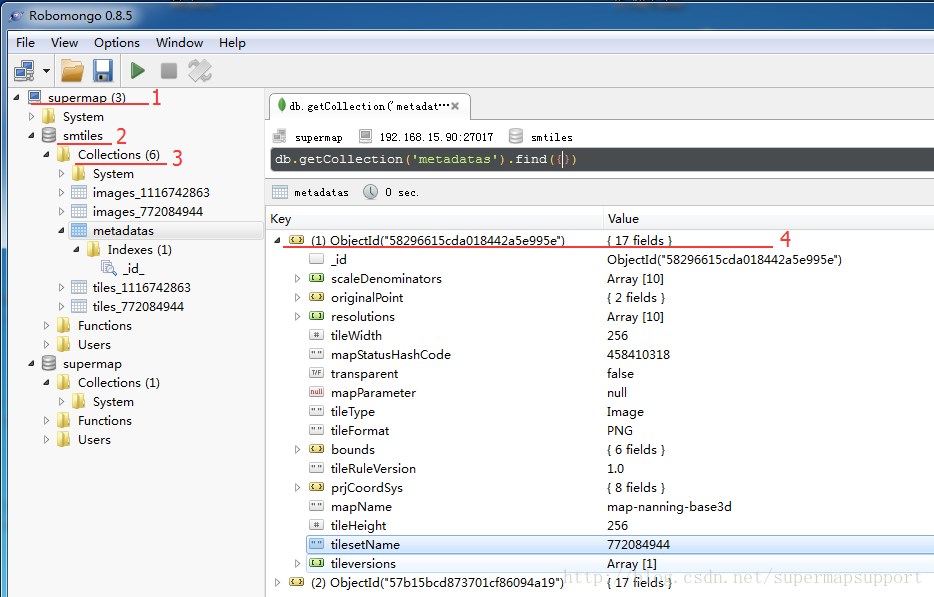Select the Collections (1) folder
The width and height of the screenshot is (934, 597).
click(x=119, y=383)
